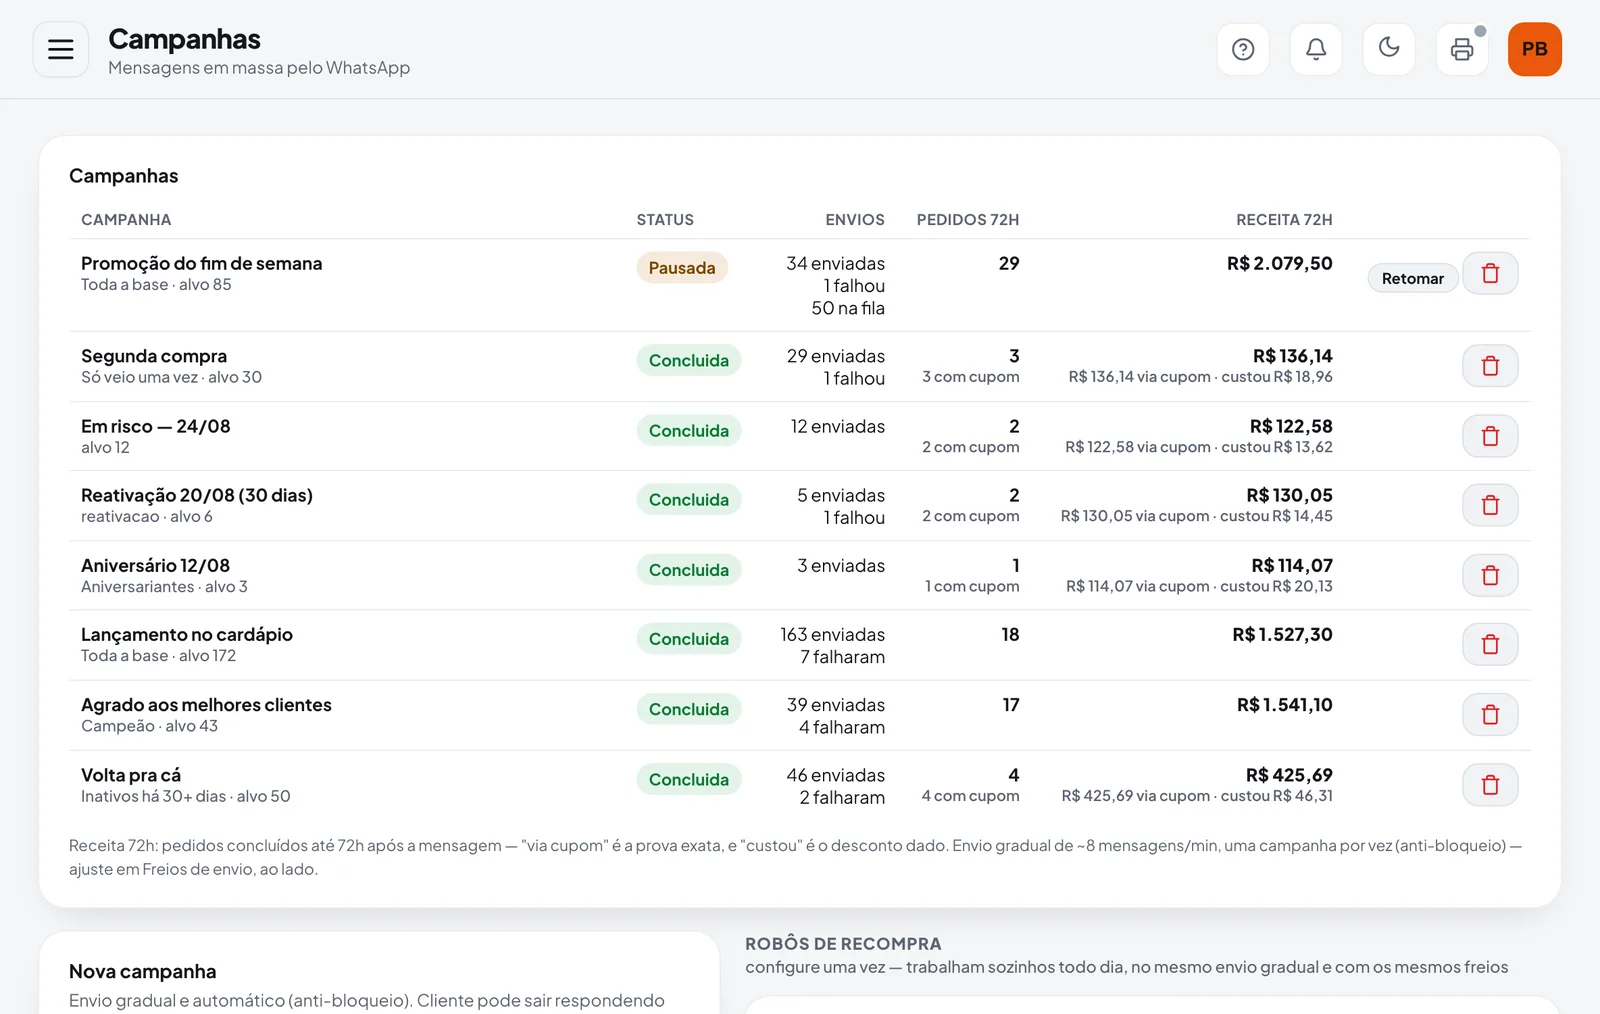Delete the Segunda compra campaign
1600x1014 pixels.
click(1490, 366)
